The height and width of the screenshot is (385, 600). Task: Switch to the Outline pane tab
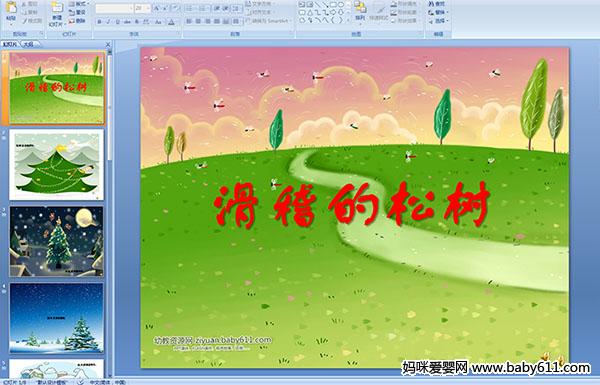pos(28,44)
